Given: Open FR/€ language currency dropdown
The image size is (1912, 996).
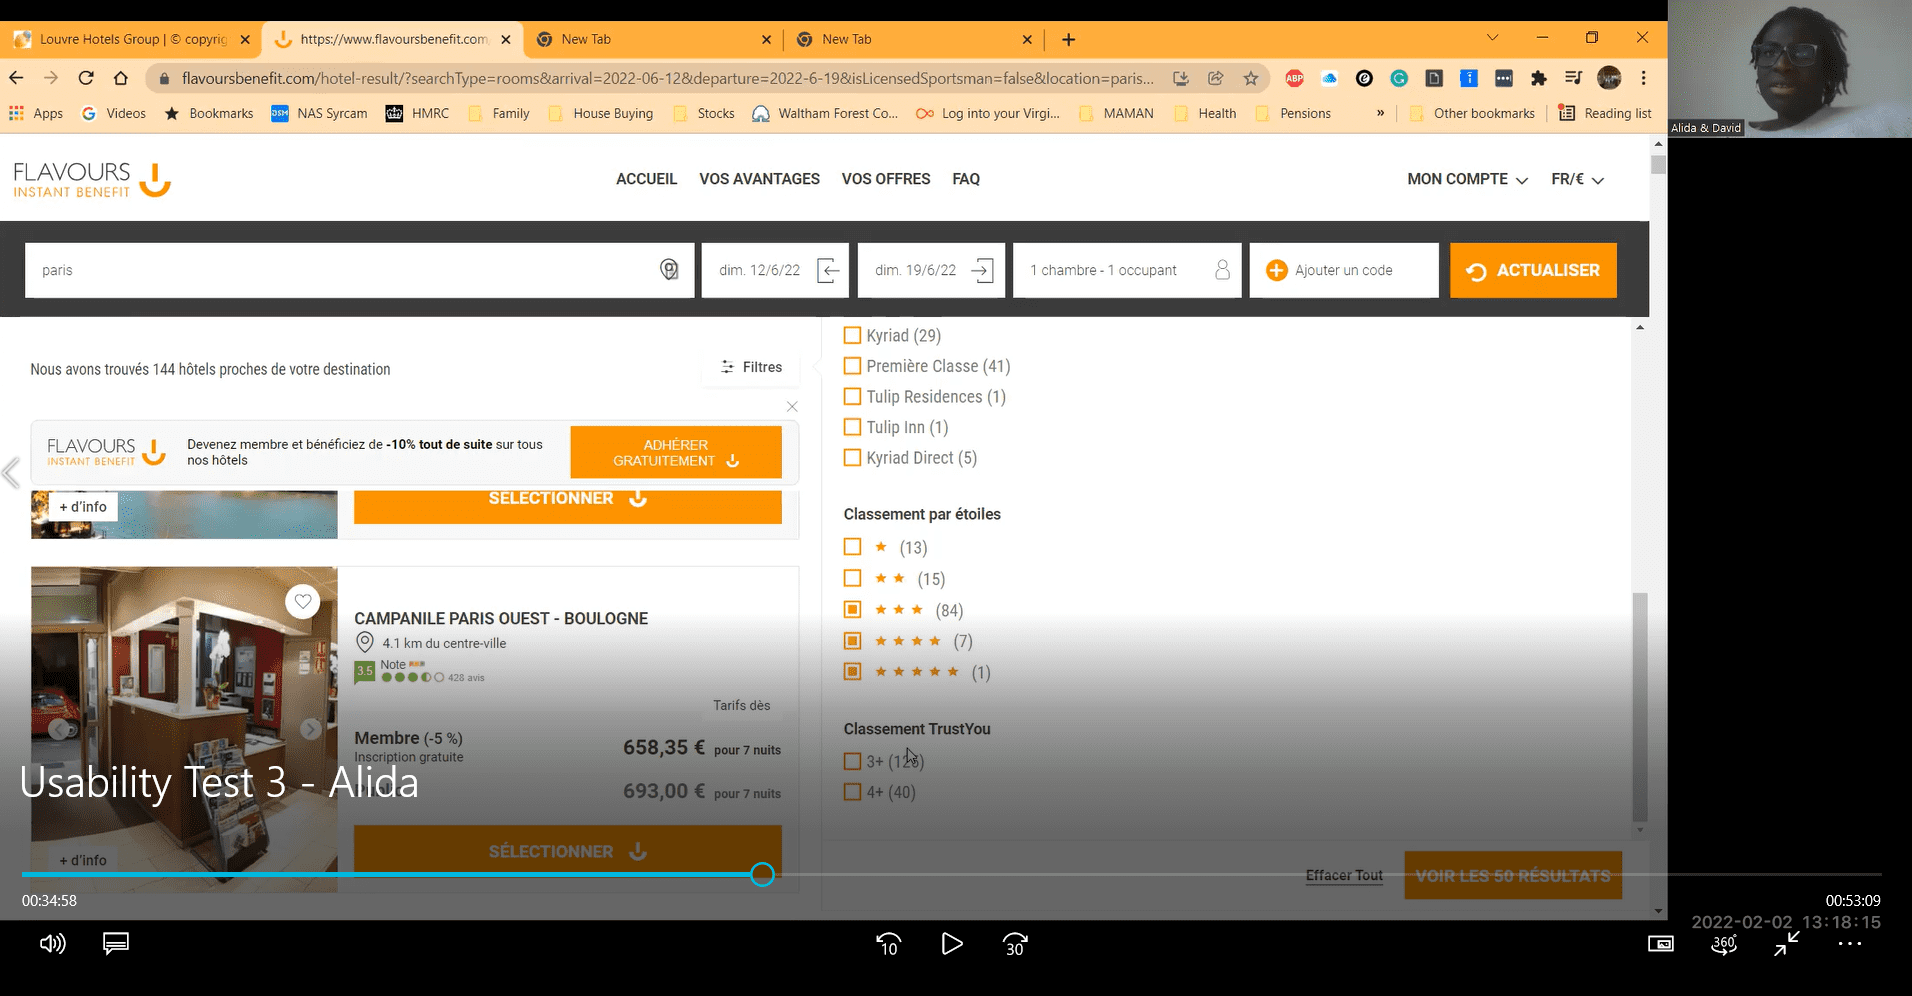Looking at the screenshot, I should click(x=1577, y=179).
